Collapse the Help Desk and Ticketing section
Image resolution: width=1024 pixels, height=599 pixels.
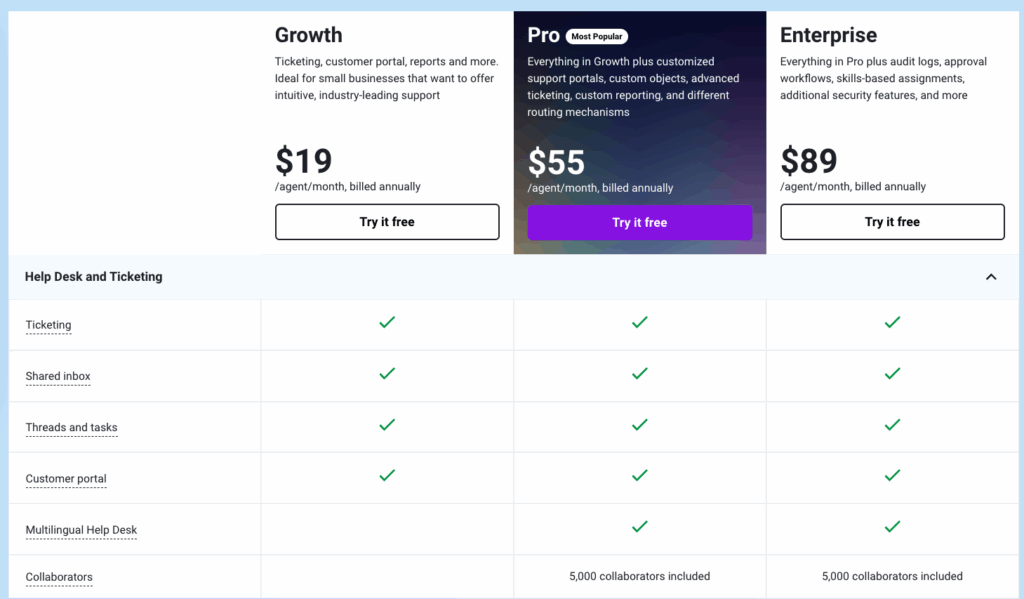tap(991, 277)
